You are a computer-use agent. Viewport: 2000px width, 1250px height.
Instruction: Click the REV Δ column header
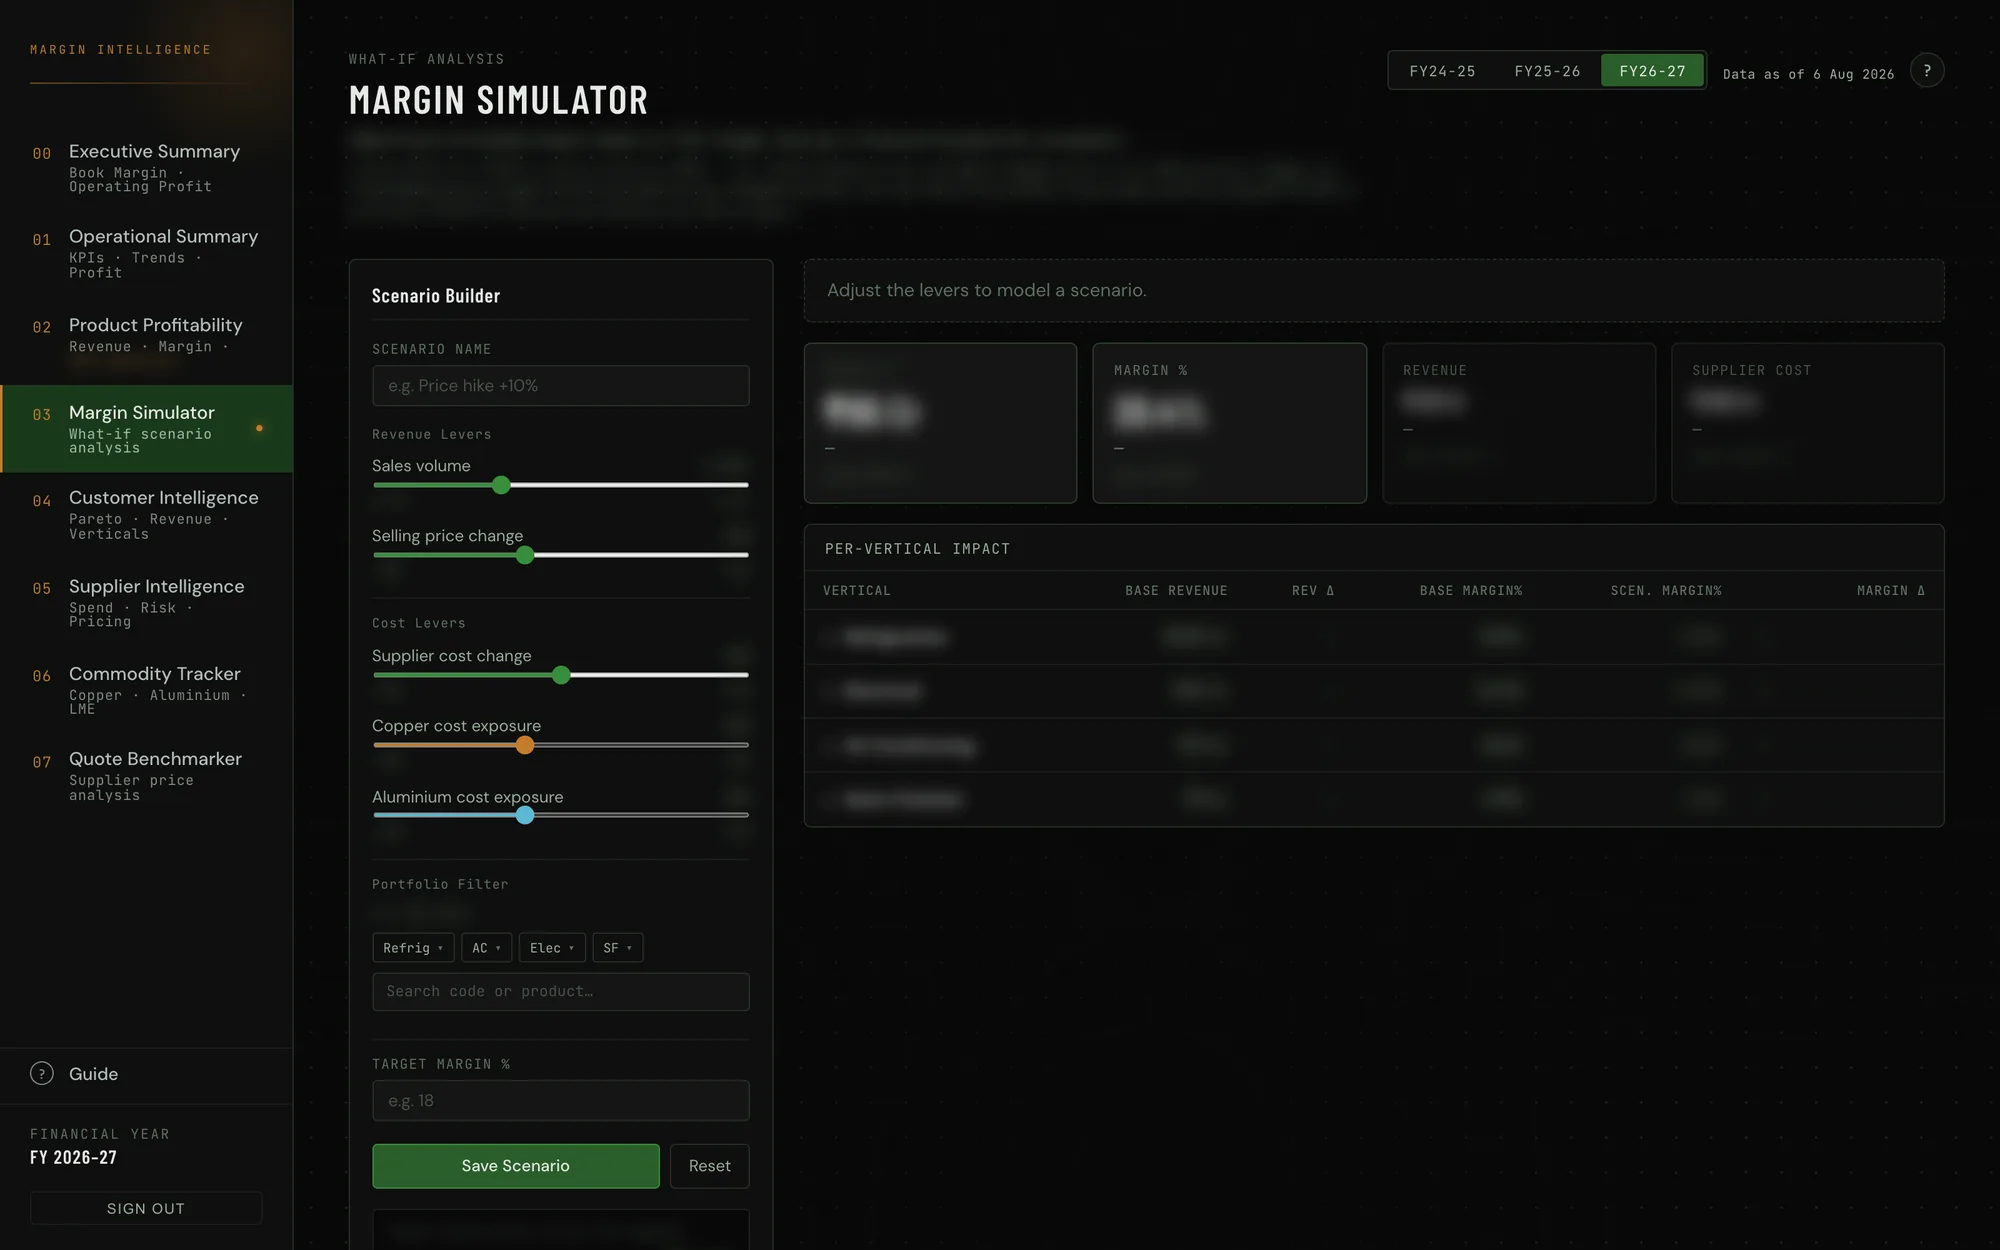click(1313, 591)
